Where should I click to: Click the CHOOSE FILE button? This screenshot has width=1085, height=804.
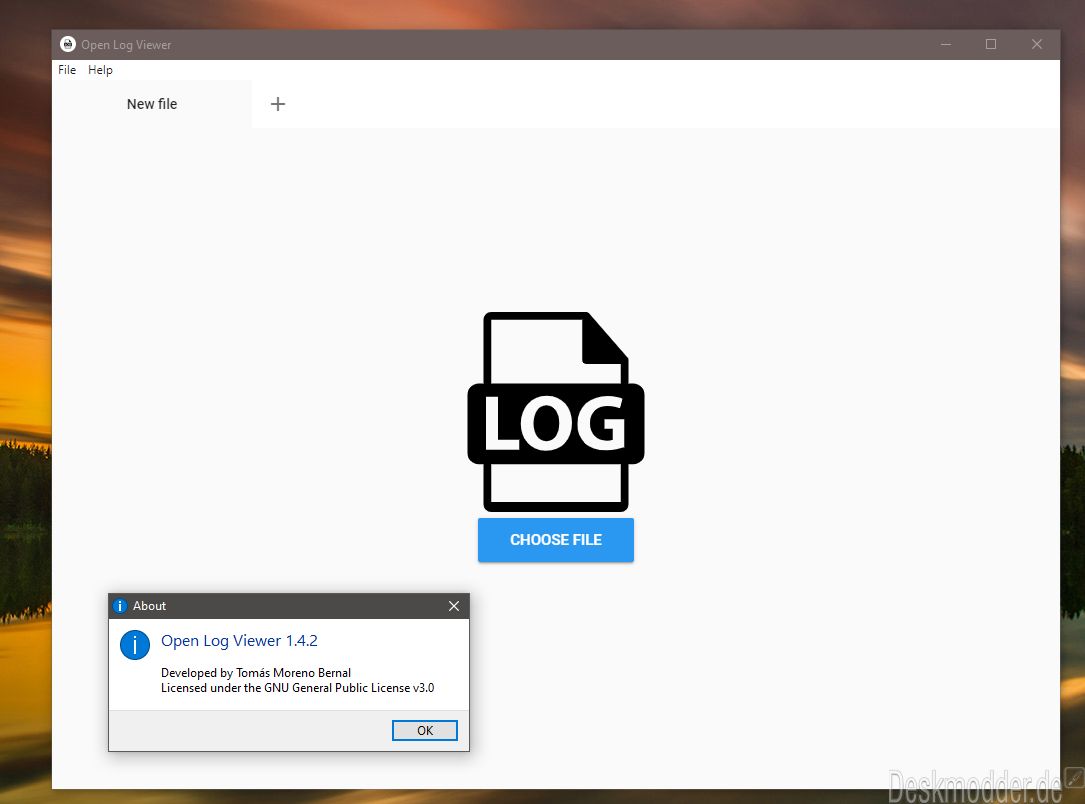pos(556,540)
